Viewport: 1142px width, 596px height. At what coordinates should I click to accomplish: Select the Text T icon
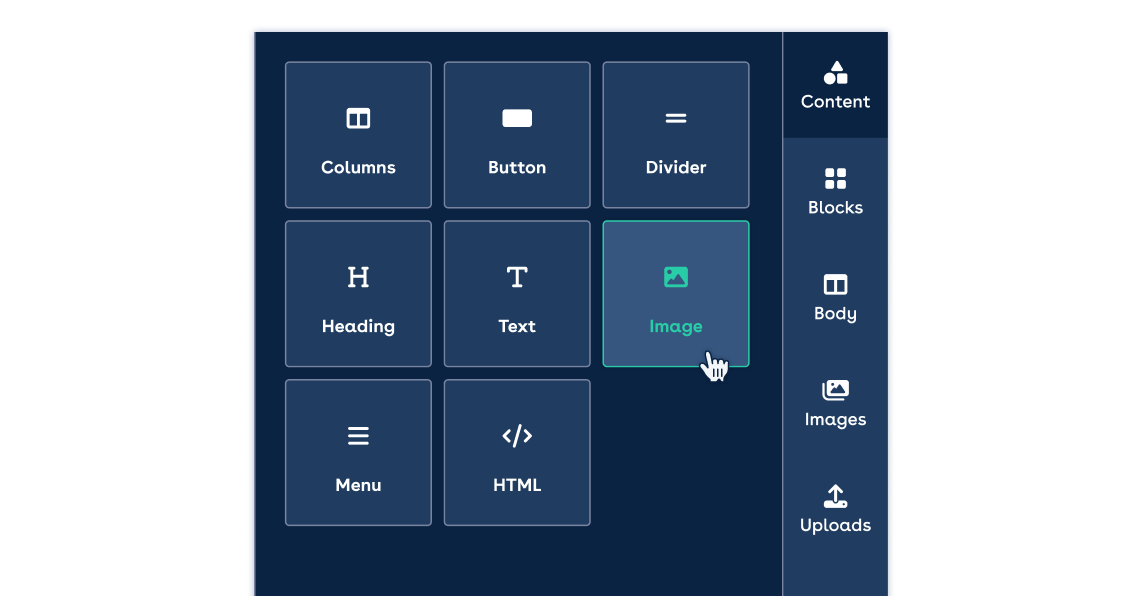(x=517, y=277)
